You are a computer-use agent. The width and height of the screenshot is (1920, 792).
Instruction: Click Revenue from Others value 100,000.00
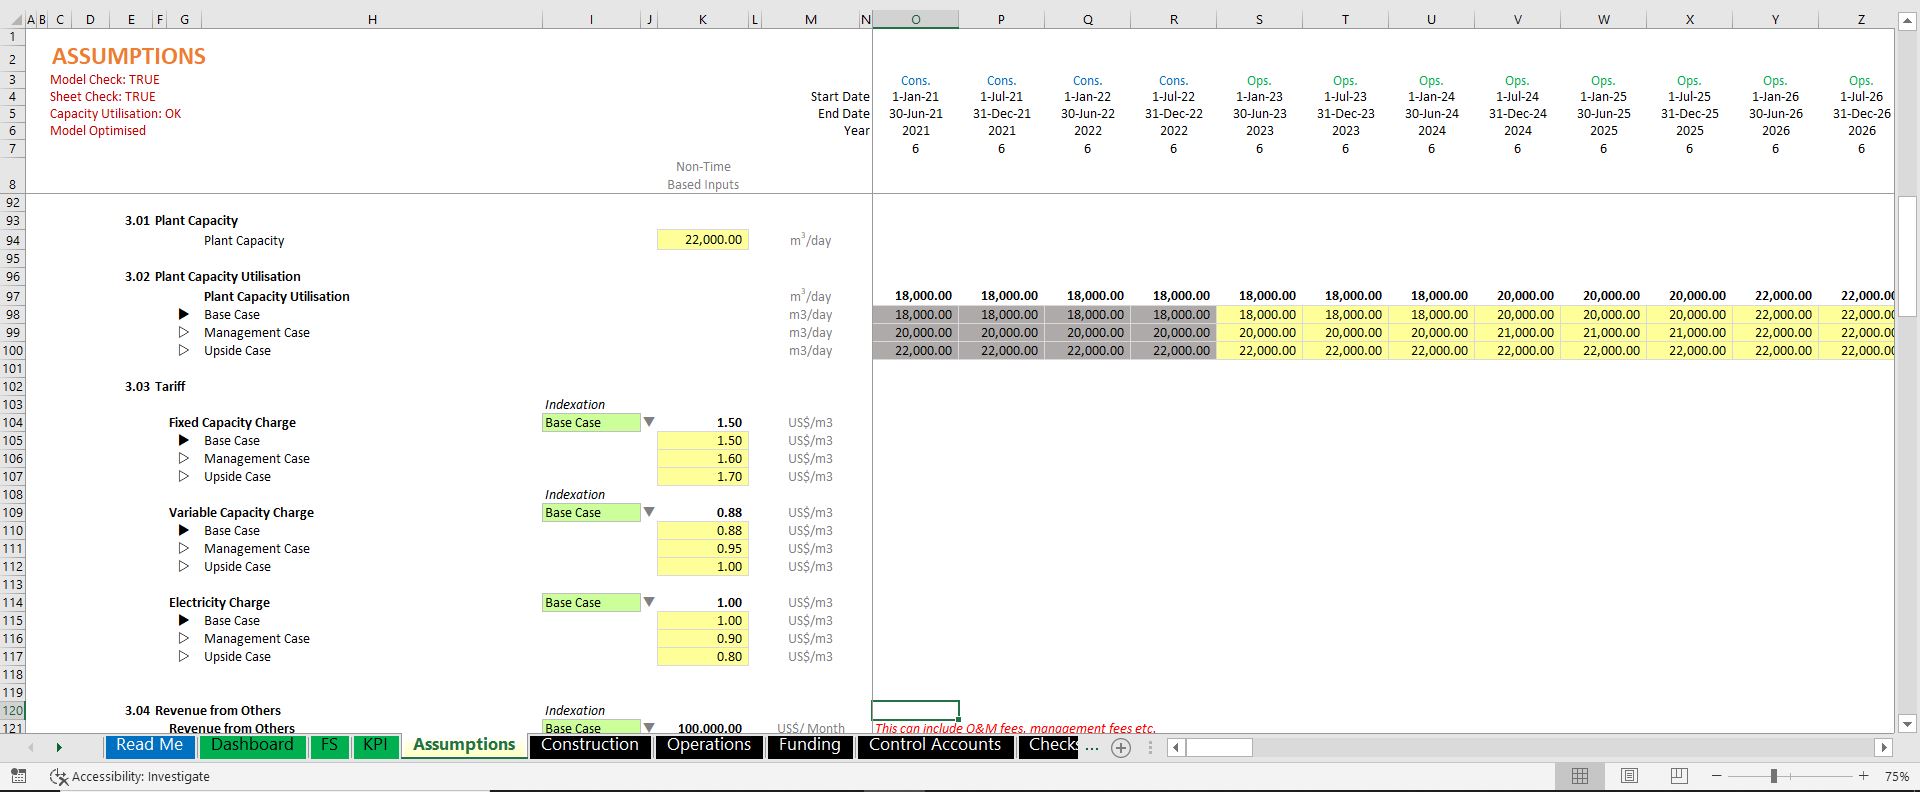pyautogui.click(x=710, y=728)
